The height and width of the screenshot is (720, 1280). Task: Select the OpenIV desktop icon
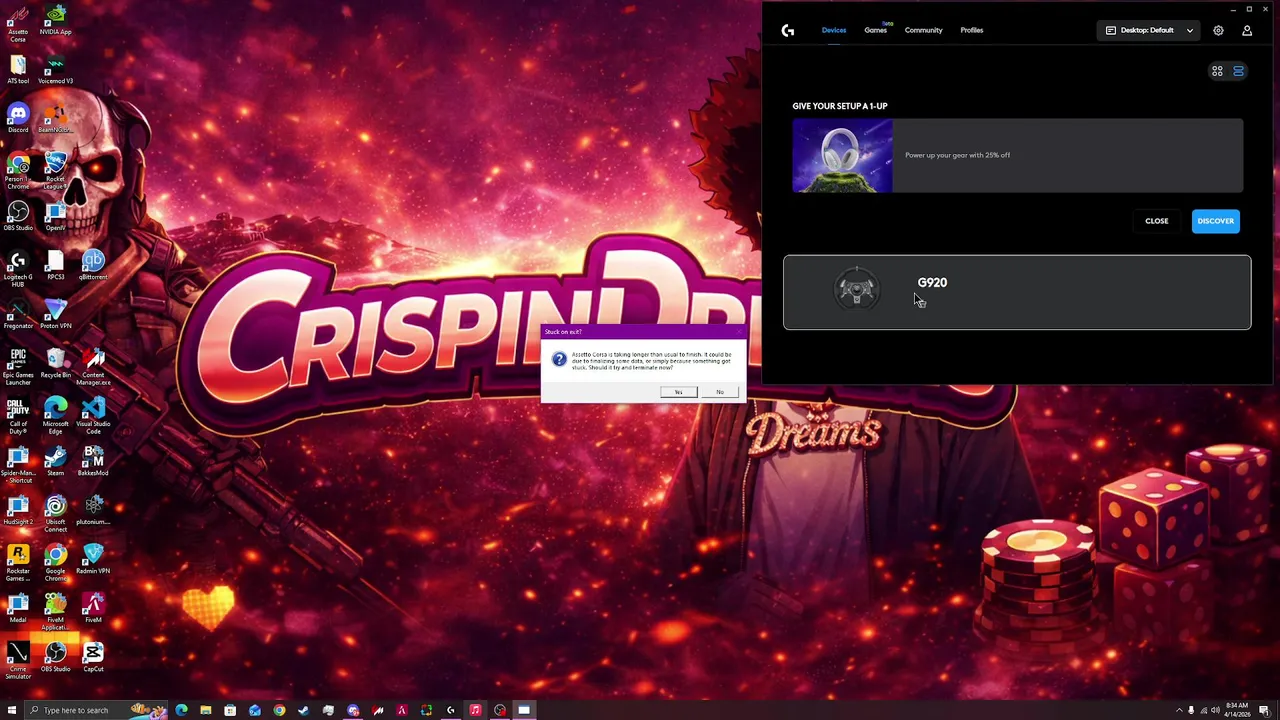point(56,216)
